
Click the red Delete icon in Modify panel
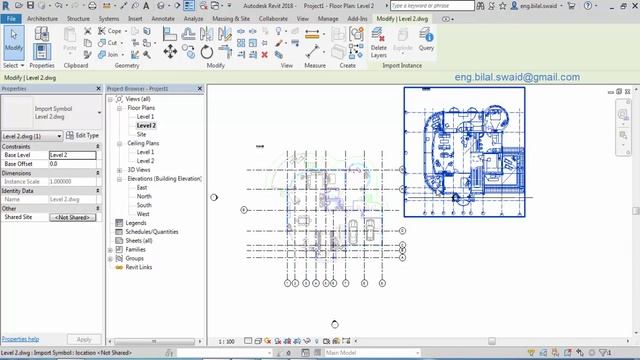coord(264,55)
